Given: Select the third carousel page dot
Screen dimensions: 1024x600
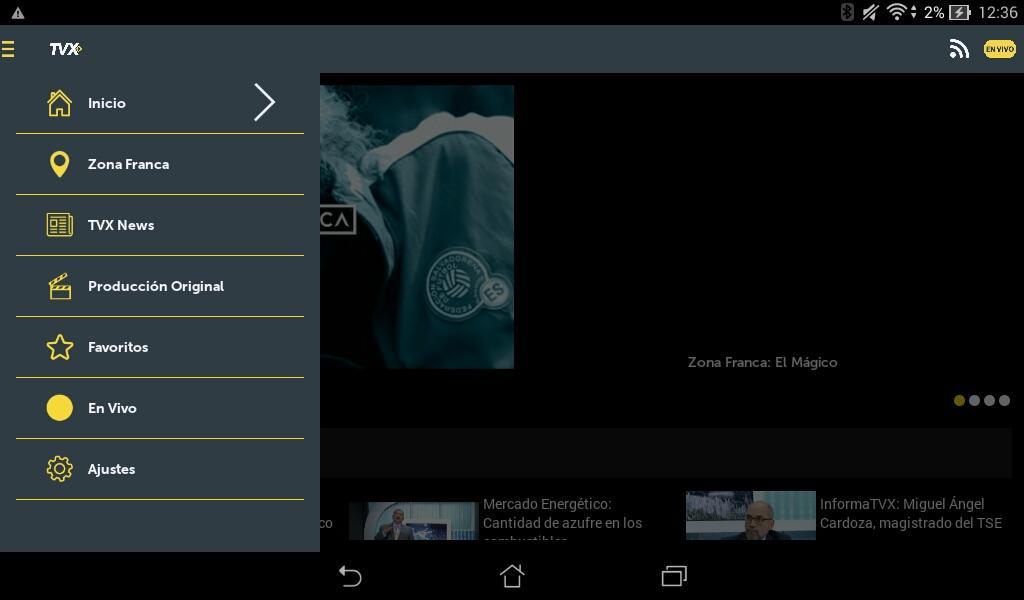Looking at the screenshot, I should click(989, 400).
